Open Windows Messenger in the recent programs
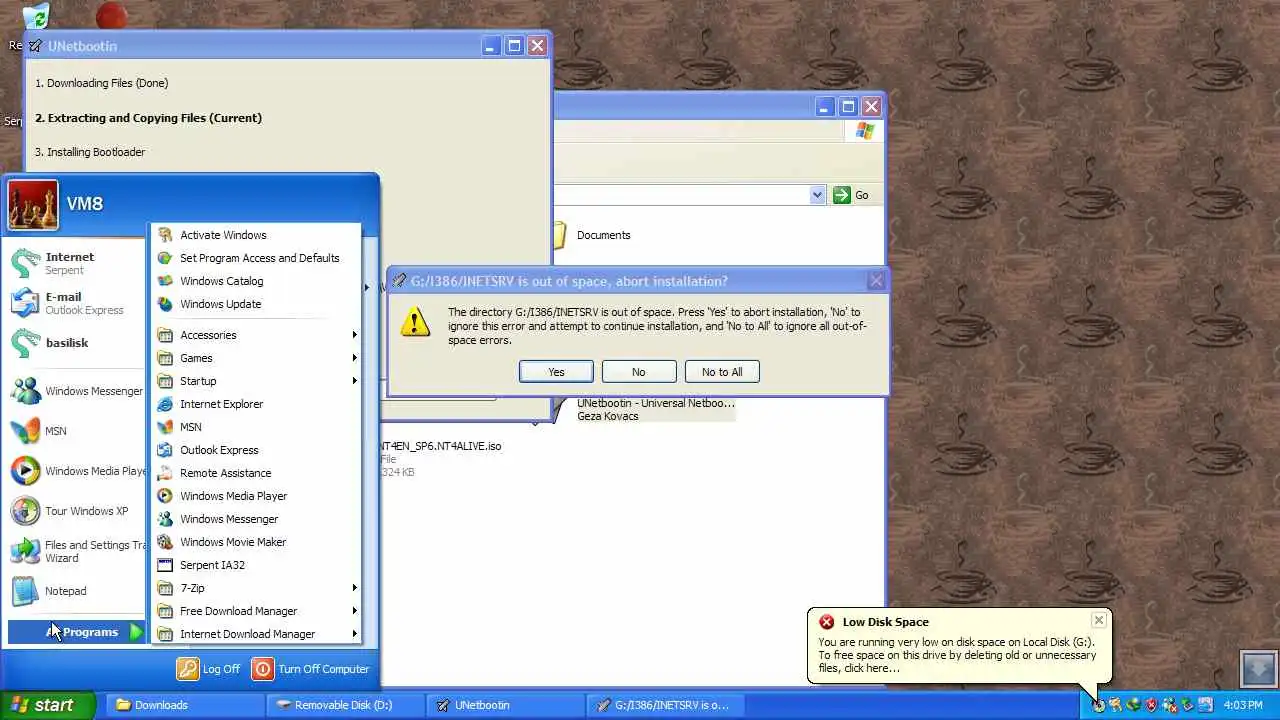 [76, 391]
